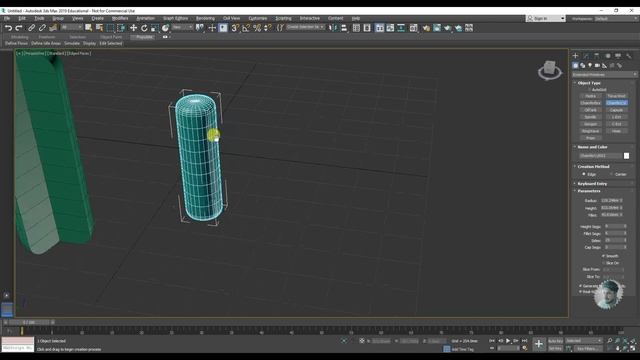Image resolution: width=640 pixels, height=360 pixels.
Task: Switch to the Modify command panel tab
Action: (x=586, y=56)
